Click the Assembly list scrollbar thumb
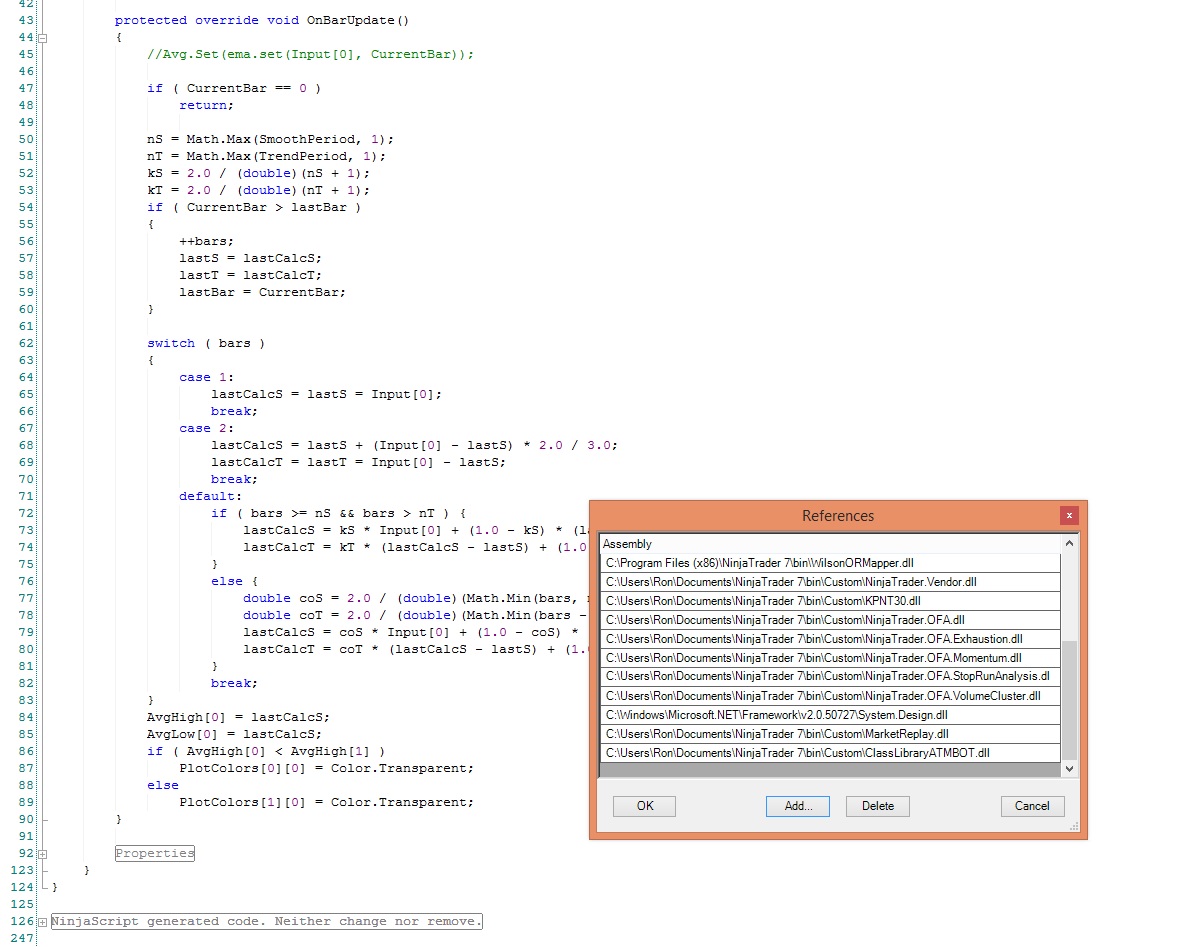 point(1069,700)
